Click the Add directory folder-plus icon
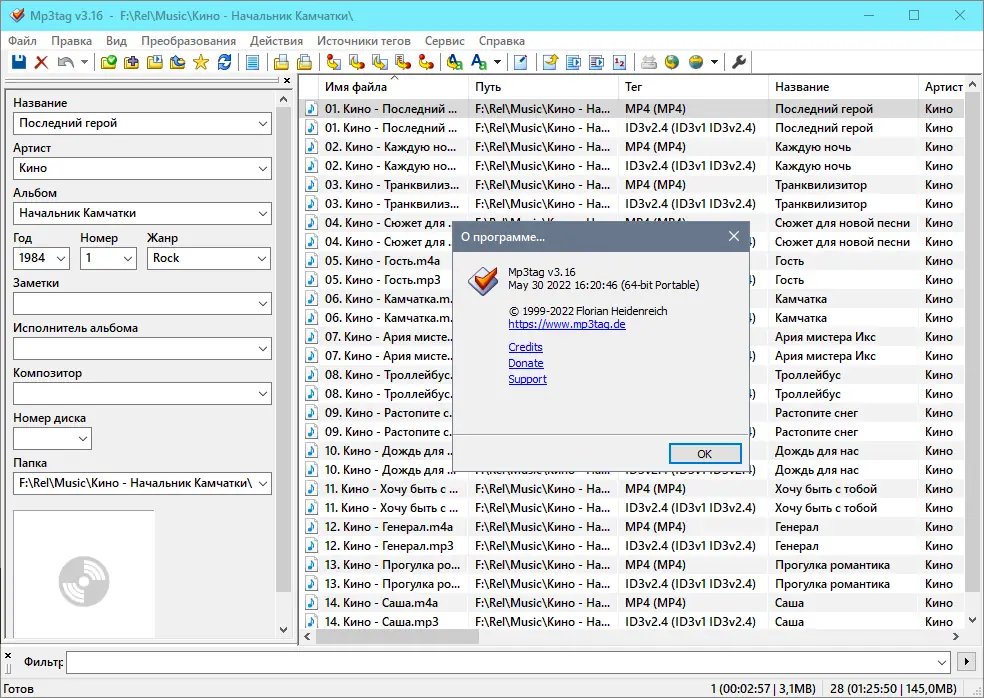Image resolution: width=984 pixels, height=698 pixels. click(x=131, y=62)
